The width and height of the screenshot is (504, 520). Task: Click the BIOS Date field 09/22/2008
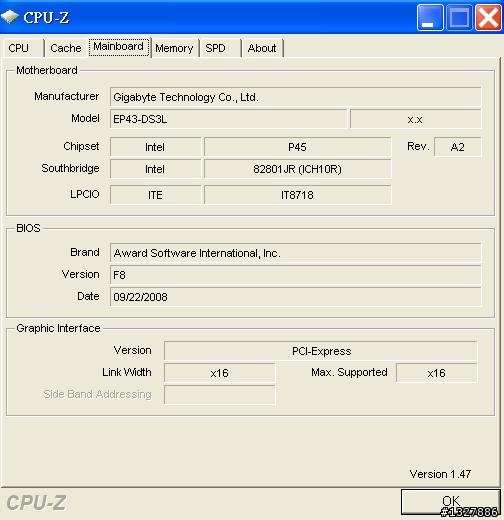(295, 297)
